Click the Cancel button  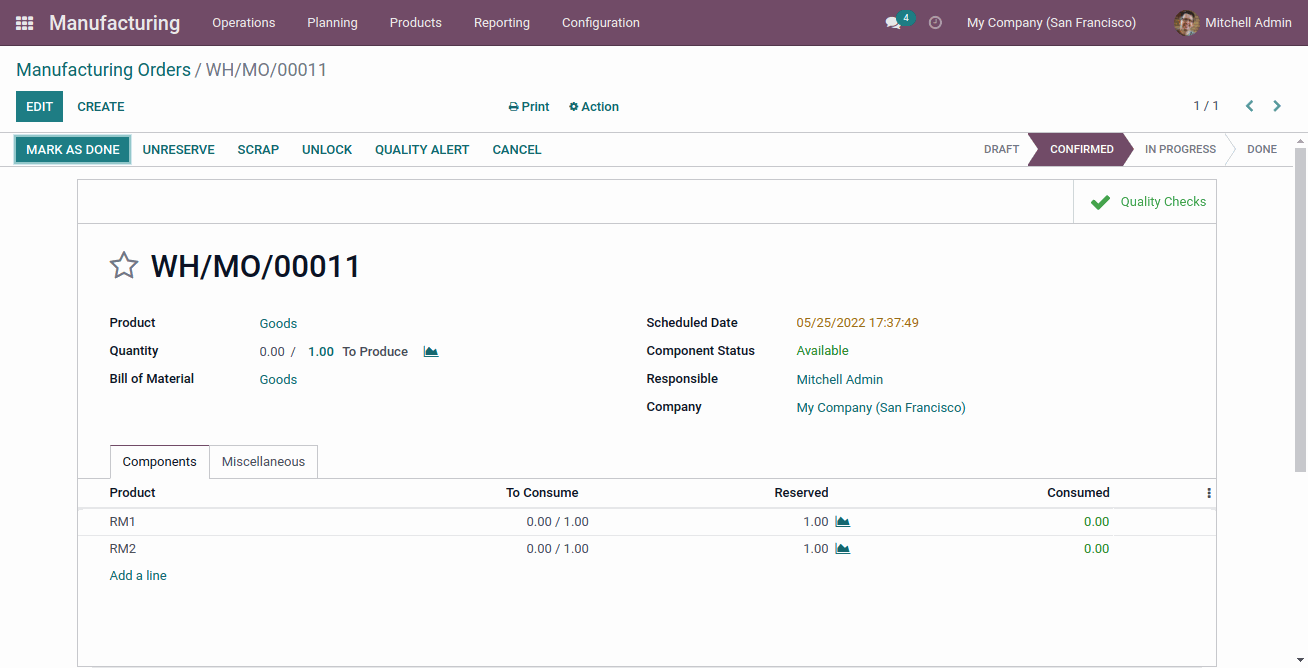pyautogui.click(x=517, y=150)
